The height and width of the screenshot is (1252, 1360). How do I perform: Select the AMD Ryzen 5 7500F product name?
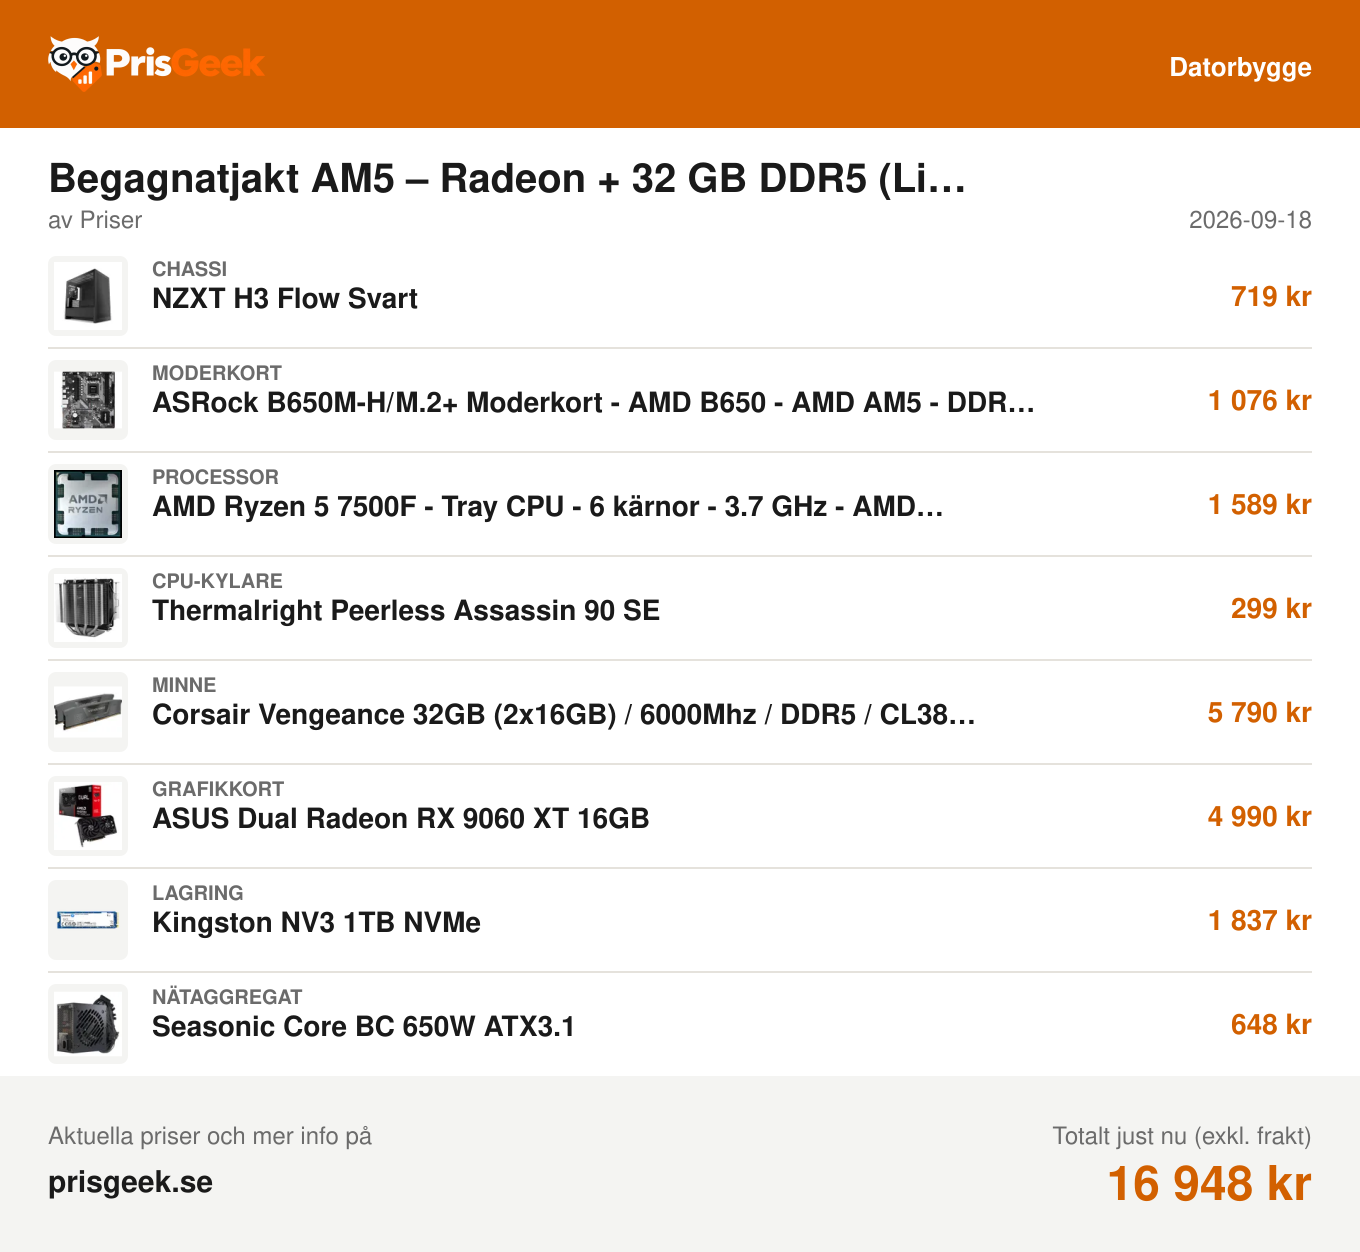click(x=548, y=507)
